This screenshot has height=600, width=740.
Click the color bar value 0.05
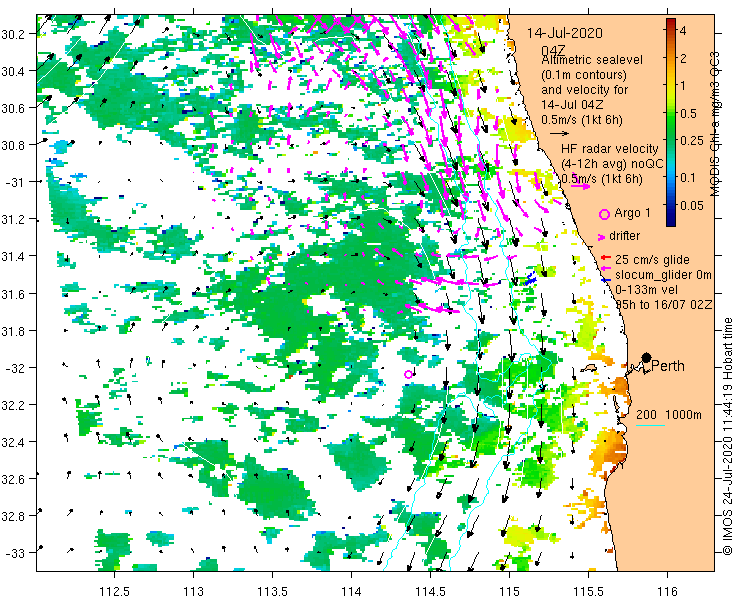(691, 205)
